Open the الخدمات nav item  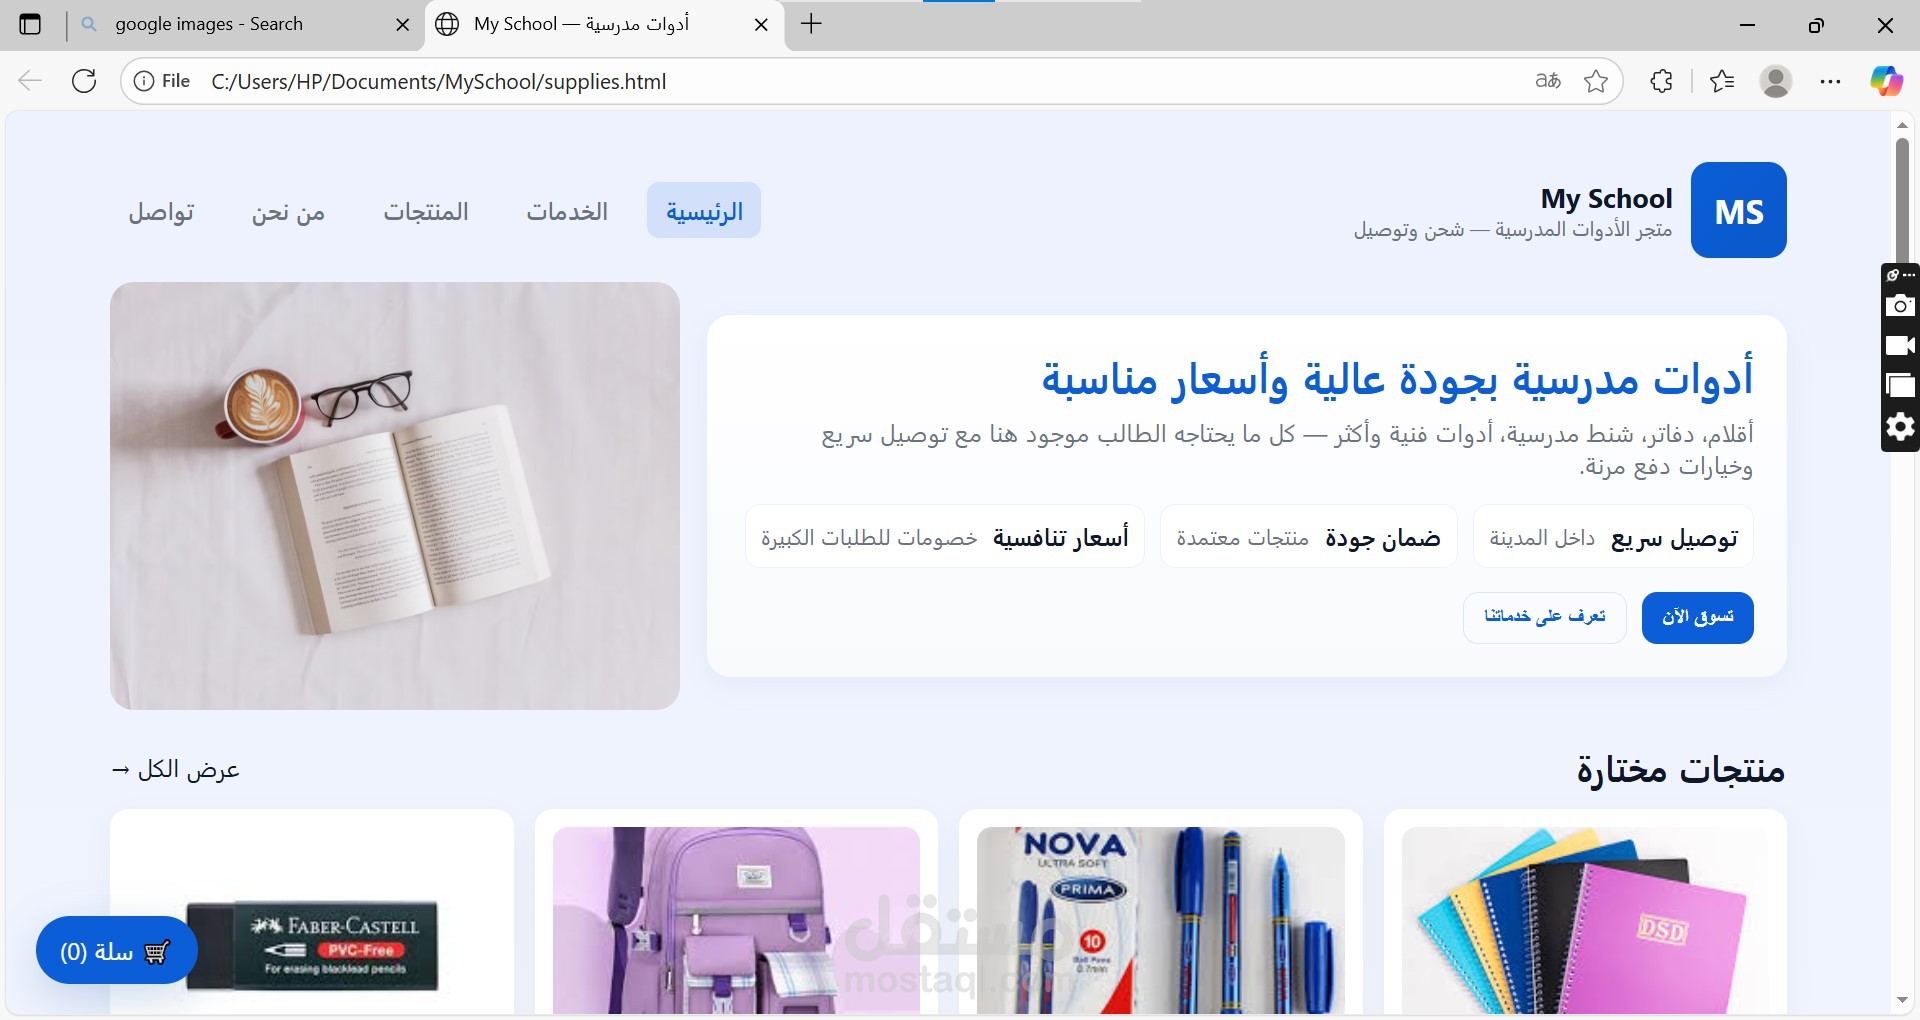(x=567, y=211)
